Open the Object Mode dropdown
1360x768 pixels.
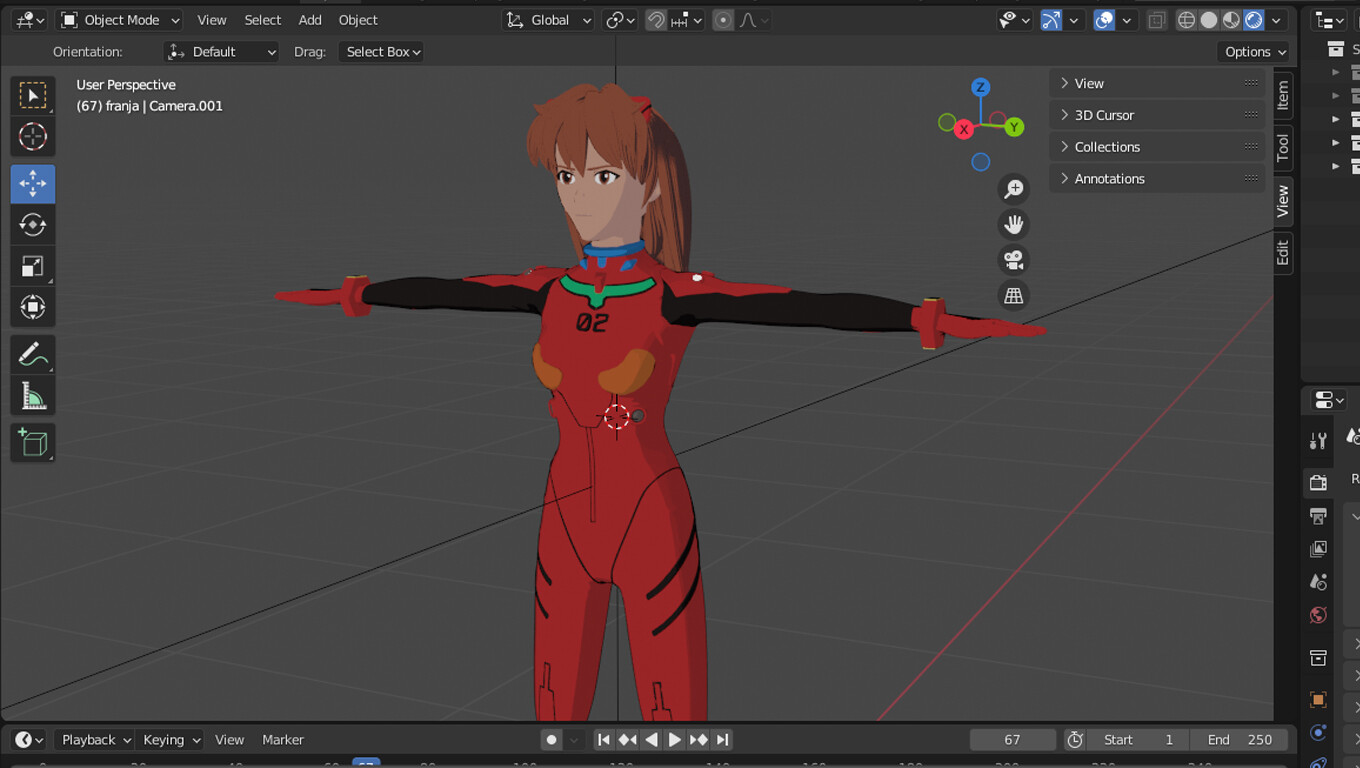[119, 20]
